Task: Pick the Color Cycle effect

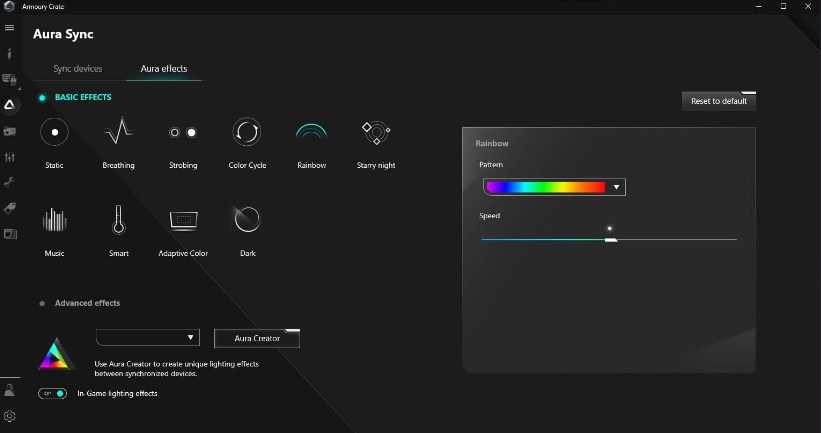Action: coord(247,132)
